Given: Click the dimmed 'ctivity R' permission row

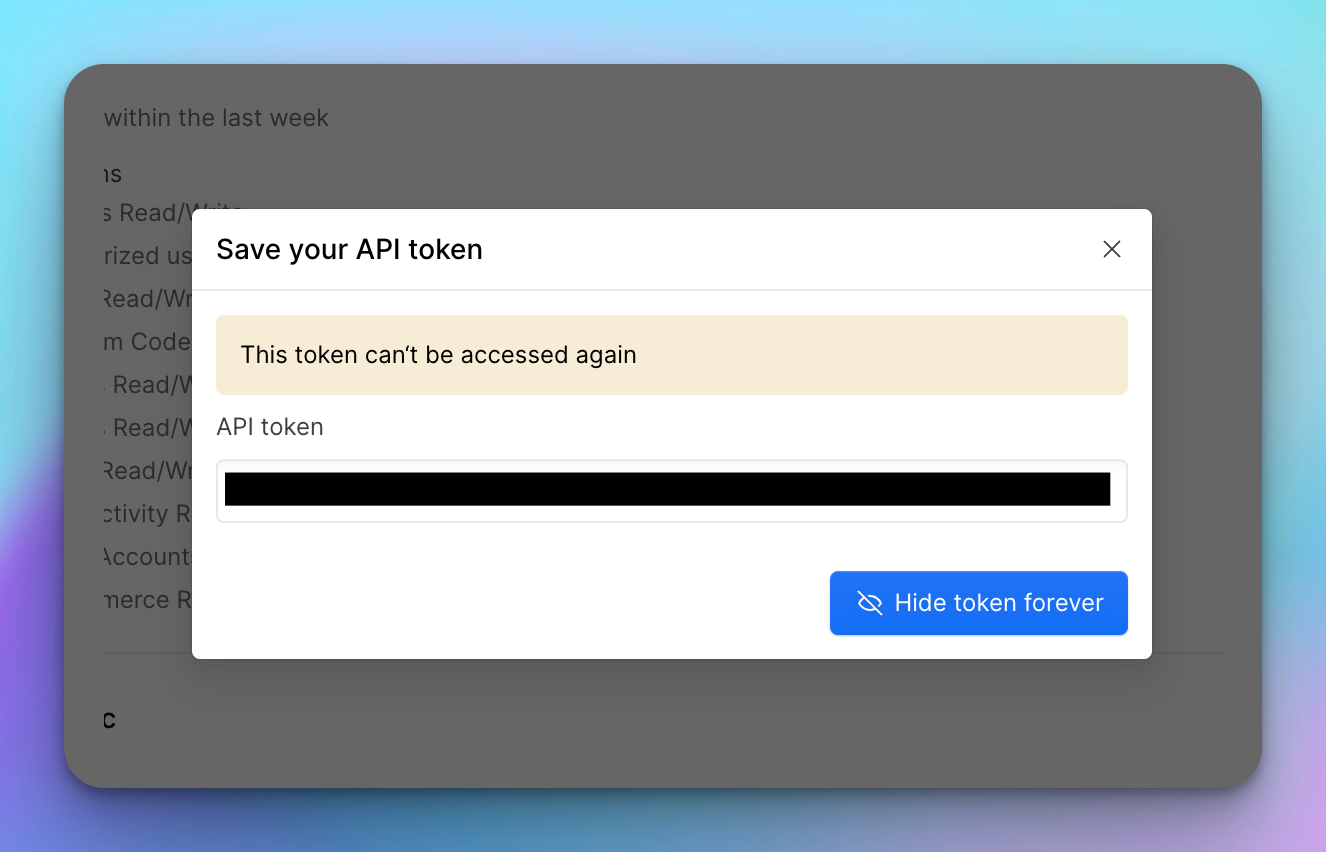Looking at the screenshot, I should [147, 514].
